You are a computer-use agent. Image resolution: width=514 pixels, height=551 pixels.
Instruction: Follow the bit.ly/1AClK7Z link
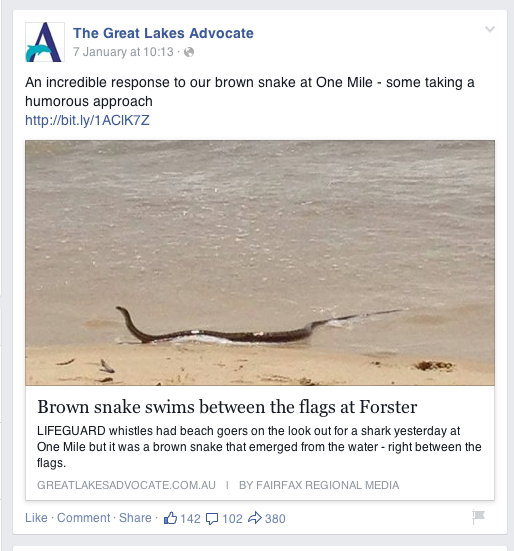click(x=87, y=120)
